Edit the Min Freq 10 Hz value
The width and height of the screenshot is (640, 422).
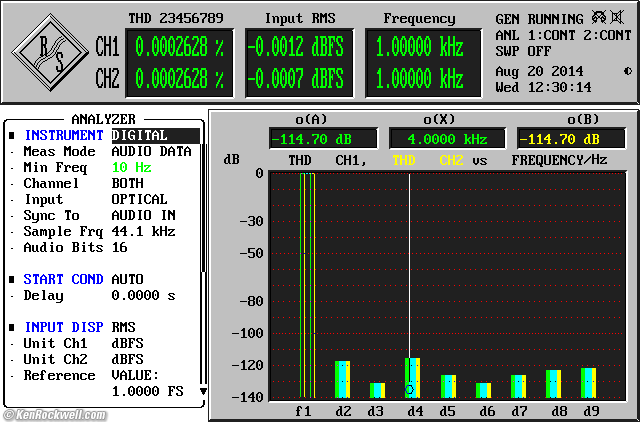(x=131, y=167)
